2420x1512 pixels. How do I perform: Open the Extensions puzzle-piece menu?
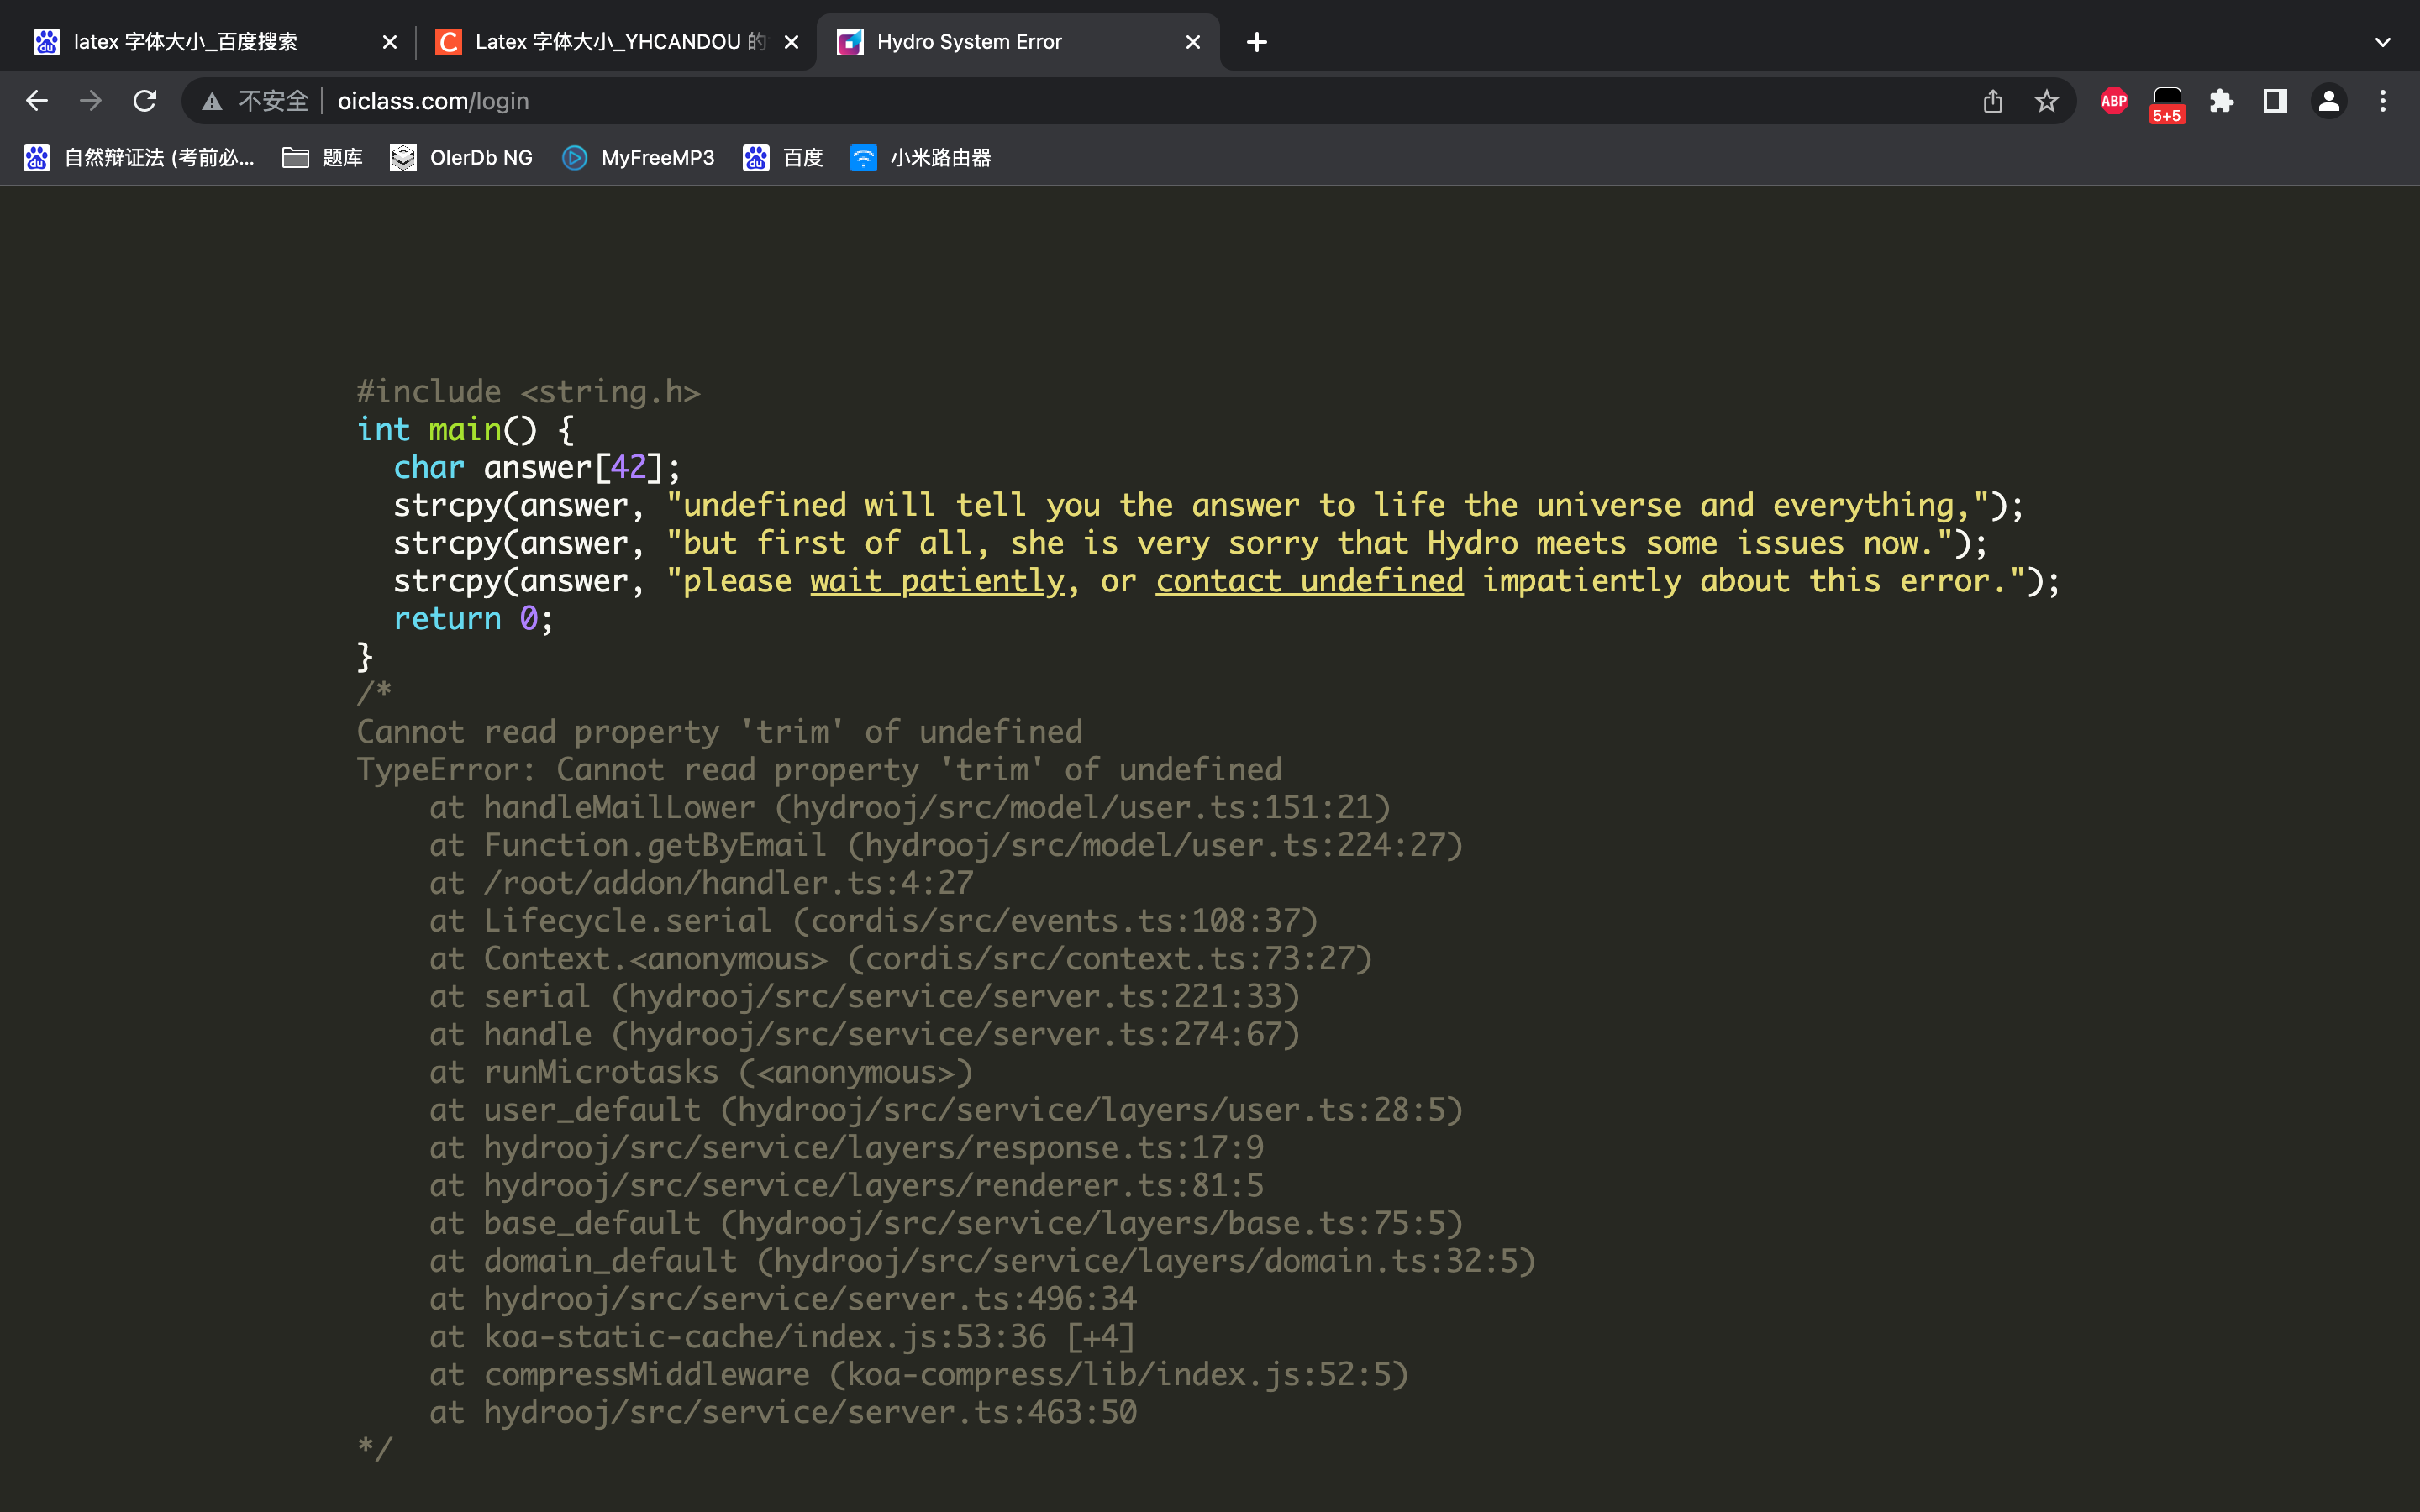pyautogui.click(x=2222, y=100)
